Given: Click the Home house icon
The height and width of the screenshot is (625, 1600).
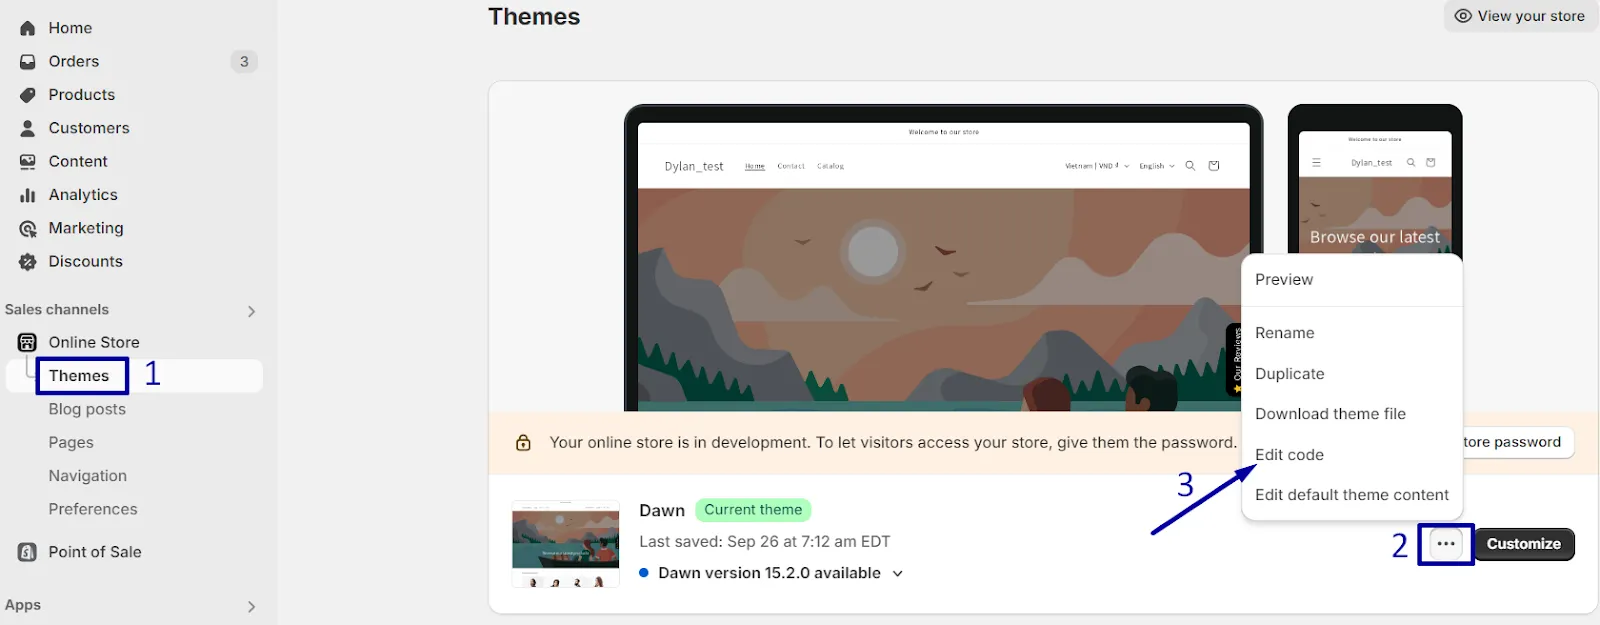Looking at the screenshot, I should tap(28, 28).
